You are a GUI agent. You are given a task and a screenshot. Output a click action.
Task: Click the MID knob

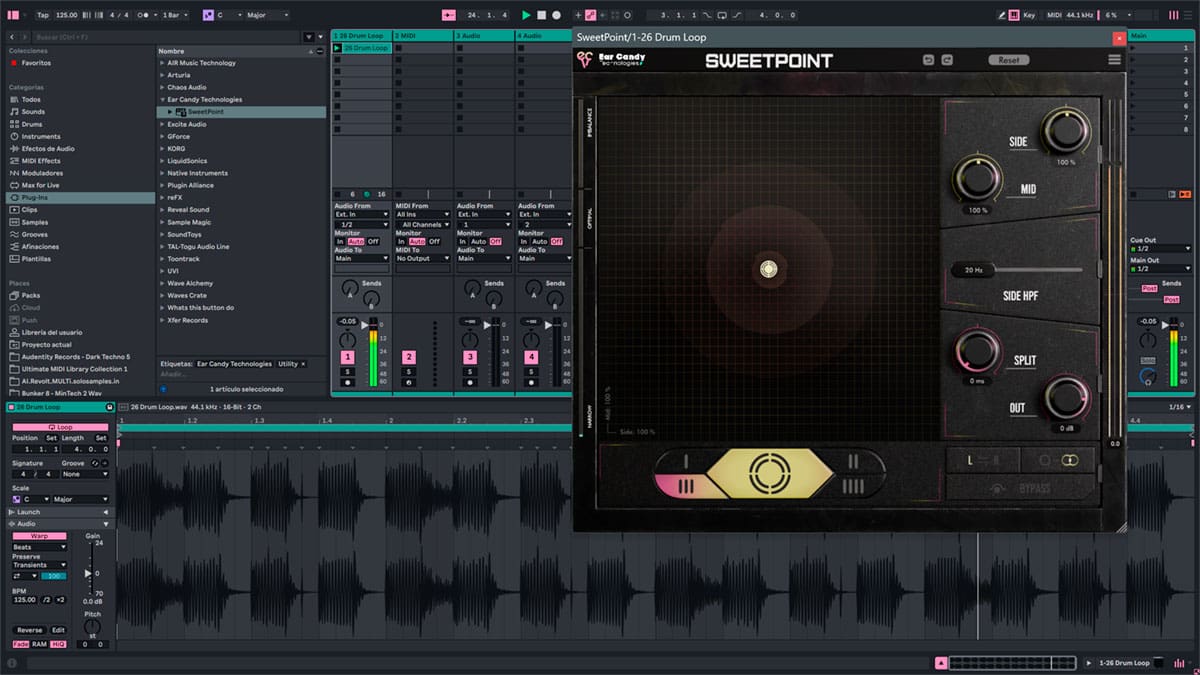[976, 180]
